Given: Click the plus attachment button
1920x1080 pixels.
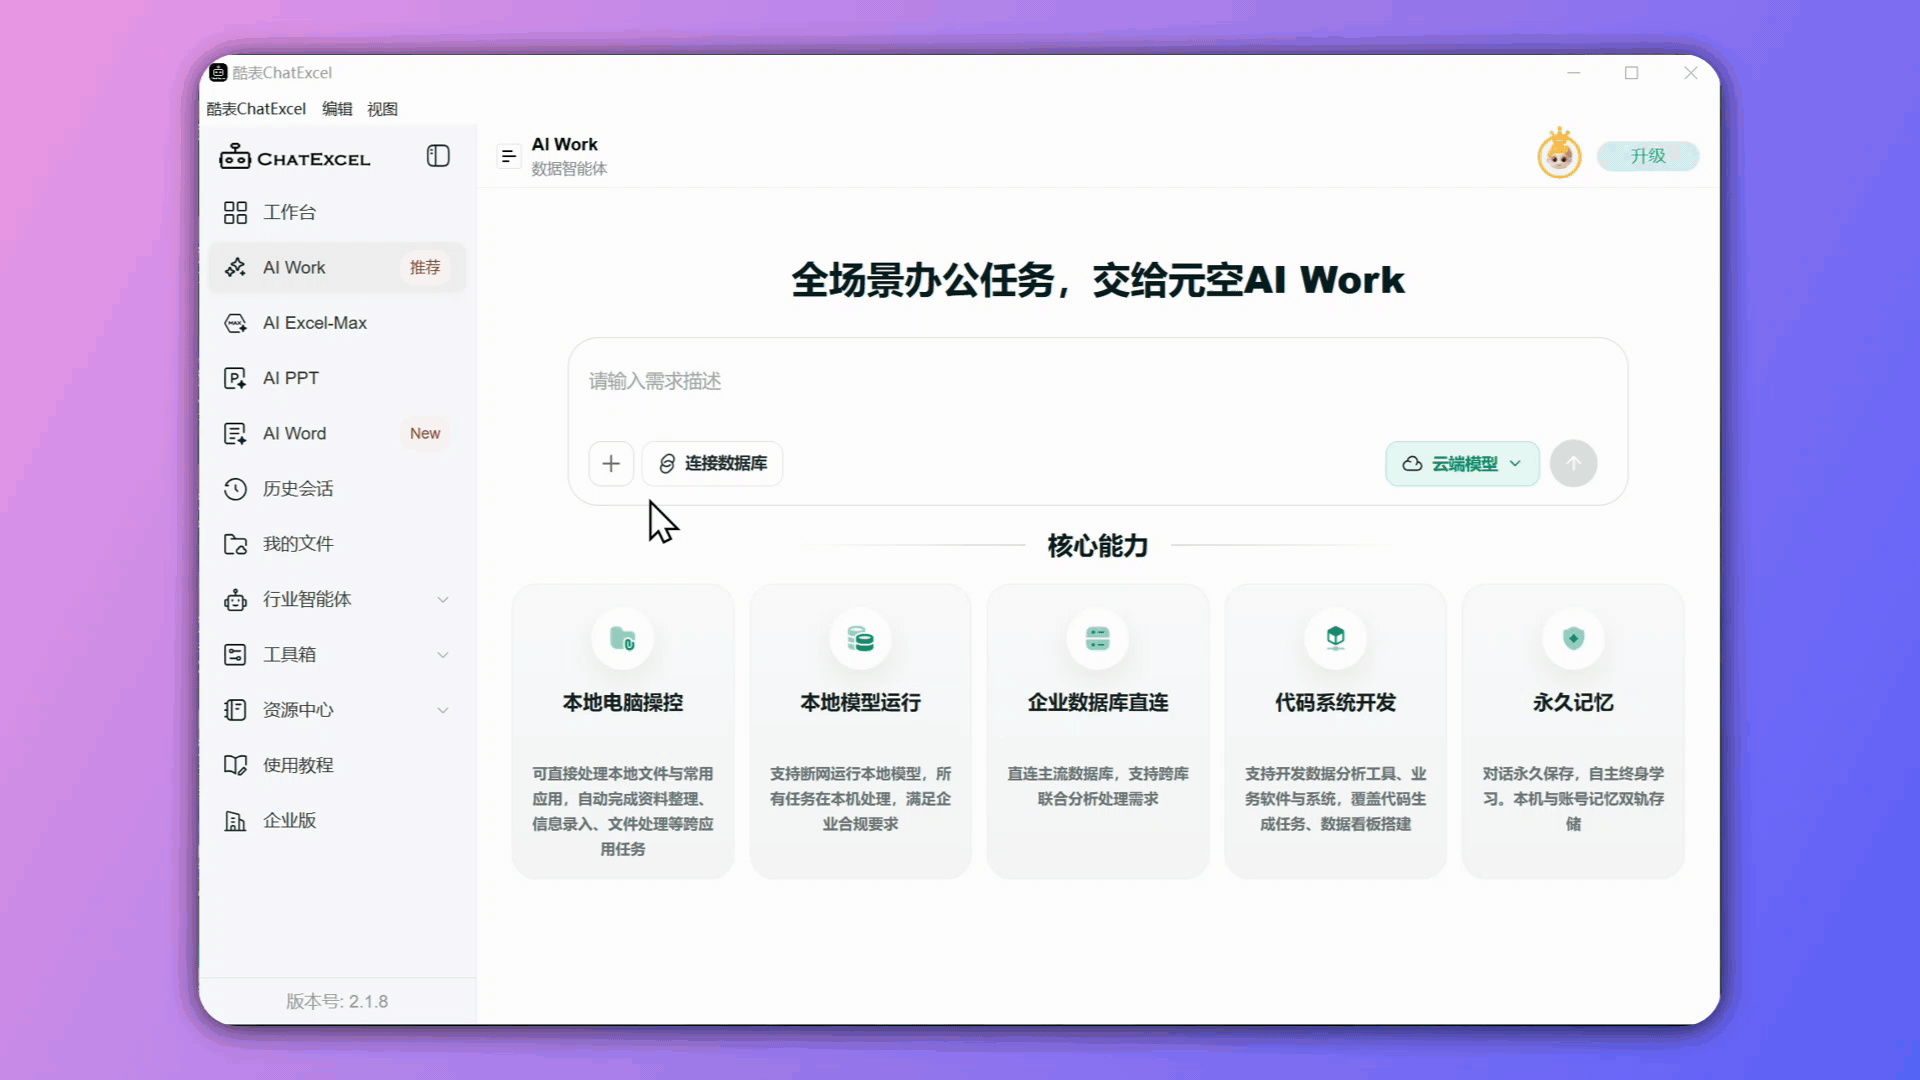Looking at the screenshot, I should pyautogui.click(x=611, y=464).
